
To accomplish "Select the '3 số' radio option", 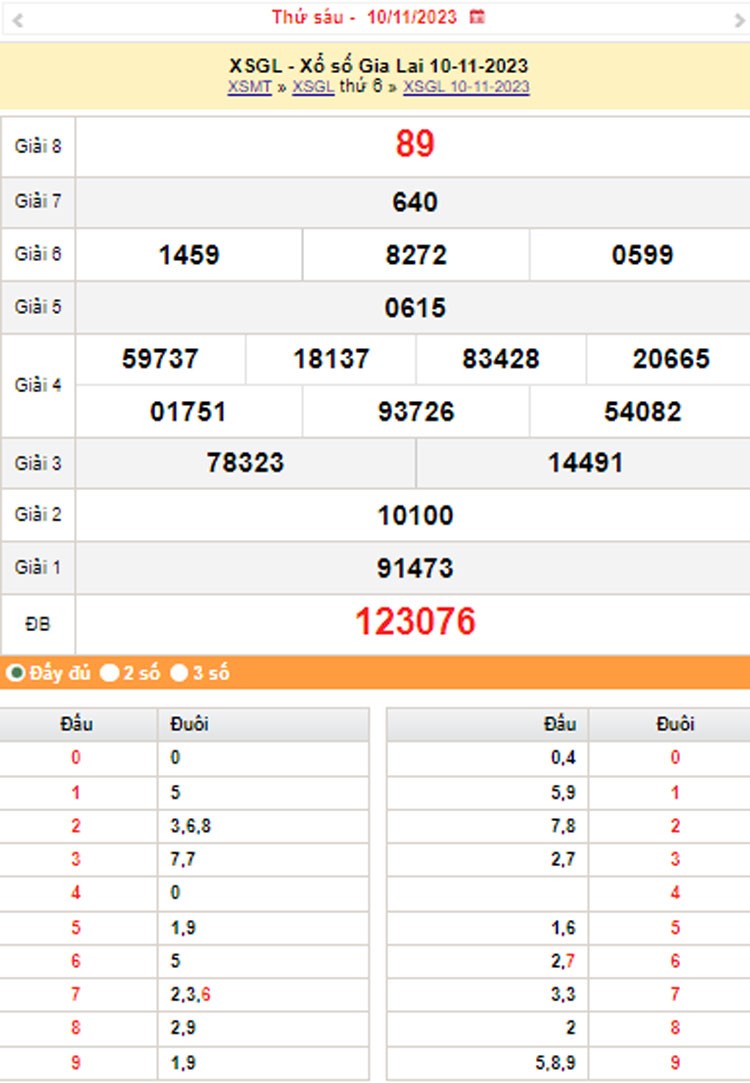I will point(179,673).
